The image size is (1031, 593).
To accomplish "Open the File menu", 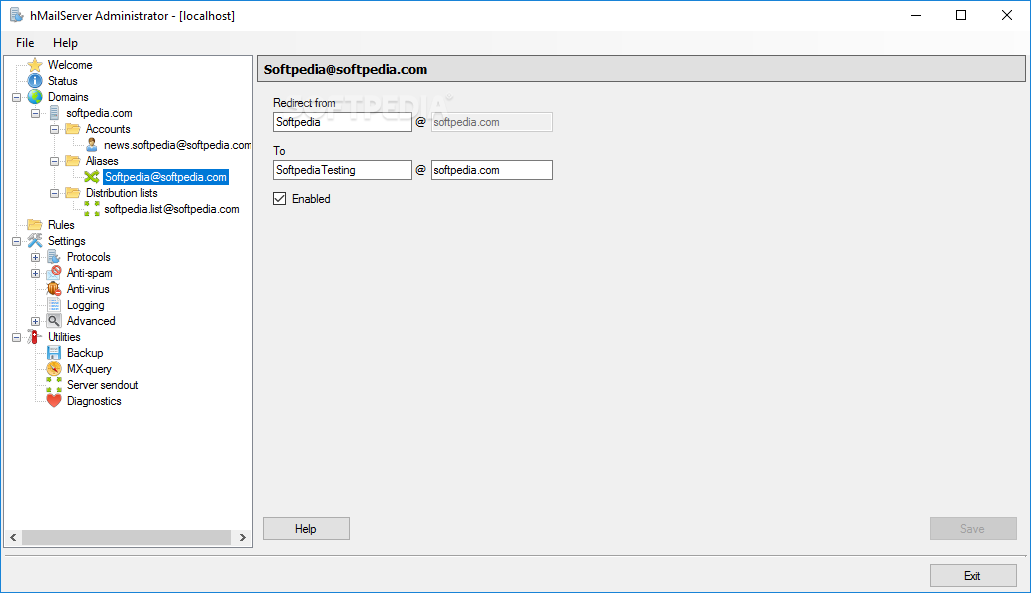I will tap(25, 43).
